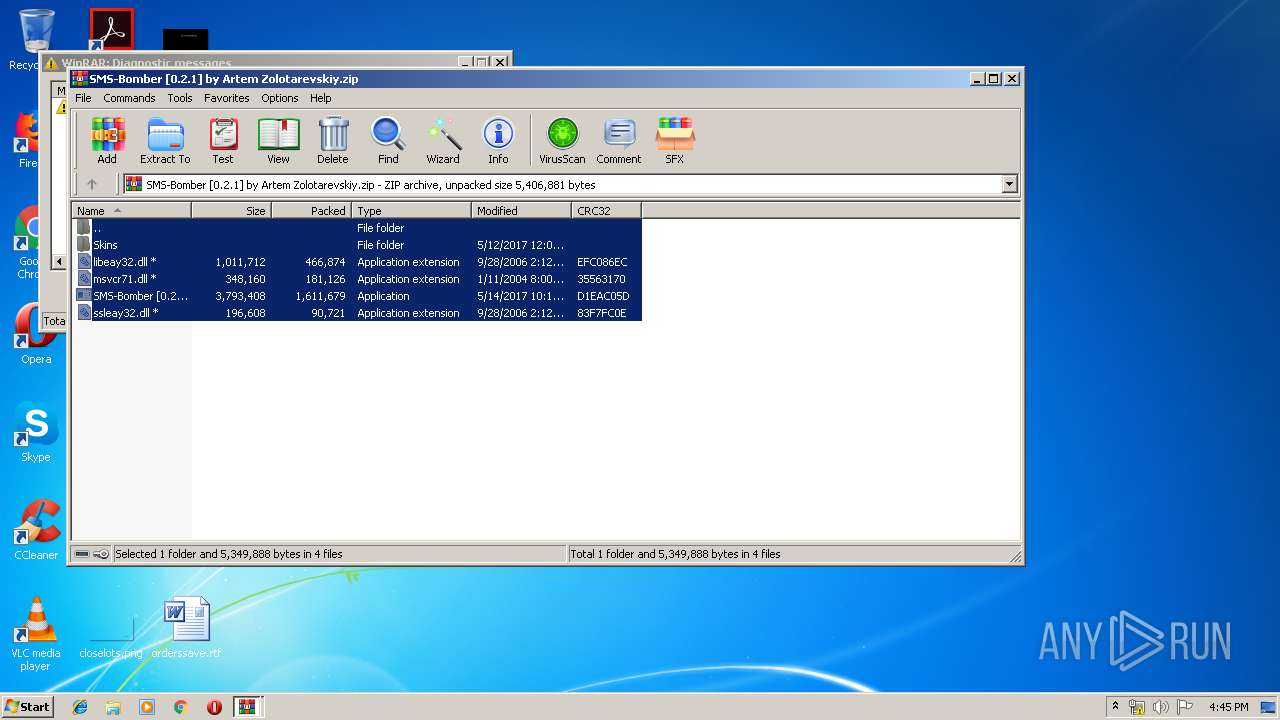Go up one folder level arrow
Viewport: 1280px width, 720px height.
[x=92, y=184]
